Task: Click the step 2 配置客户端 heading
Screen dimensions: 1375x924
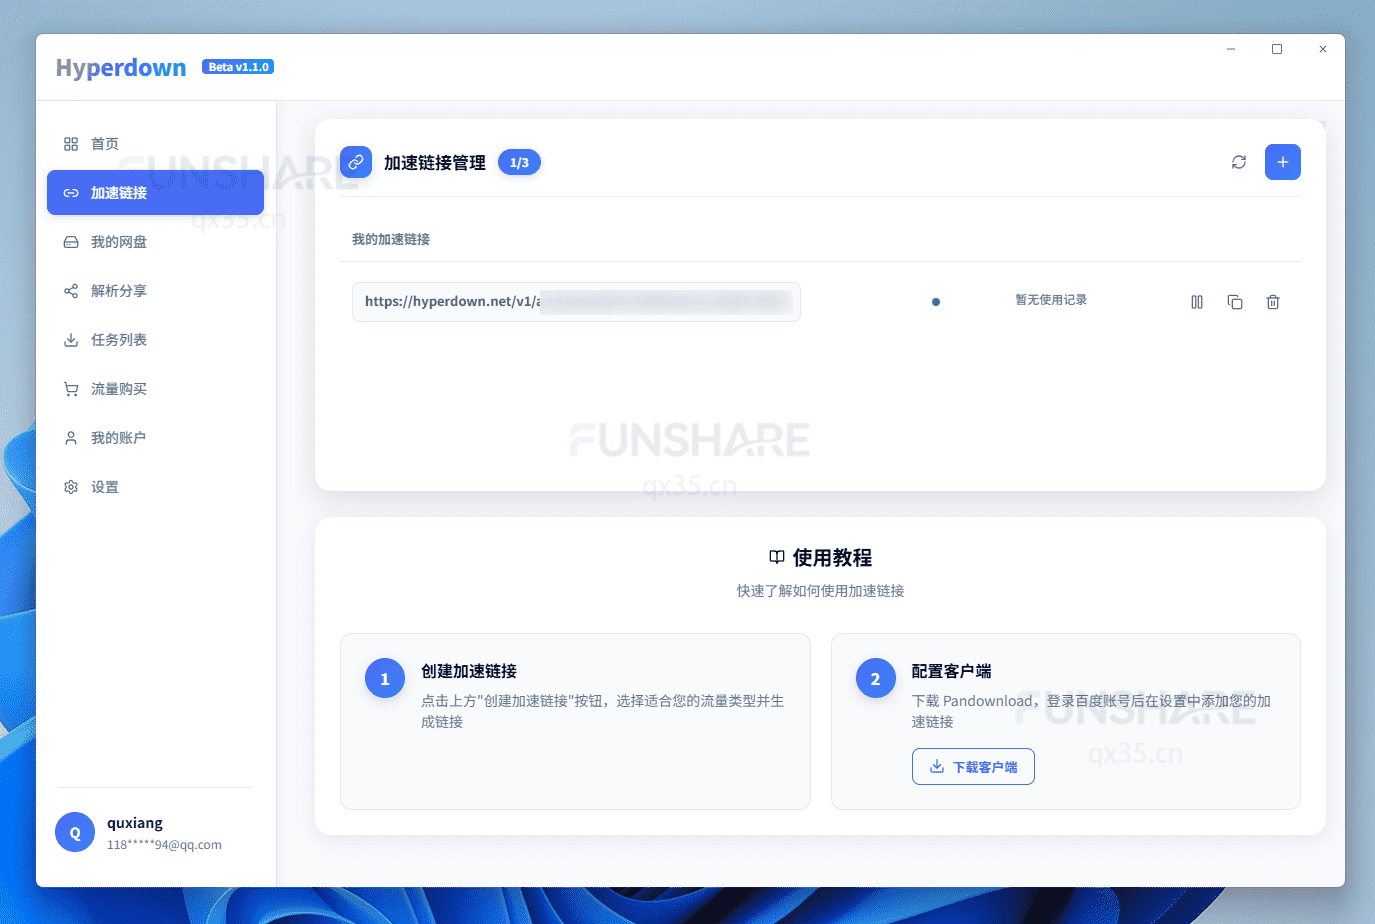Action: pyautogui.click(x=951, y=671)
